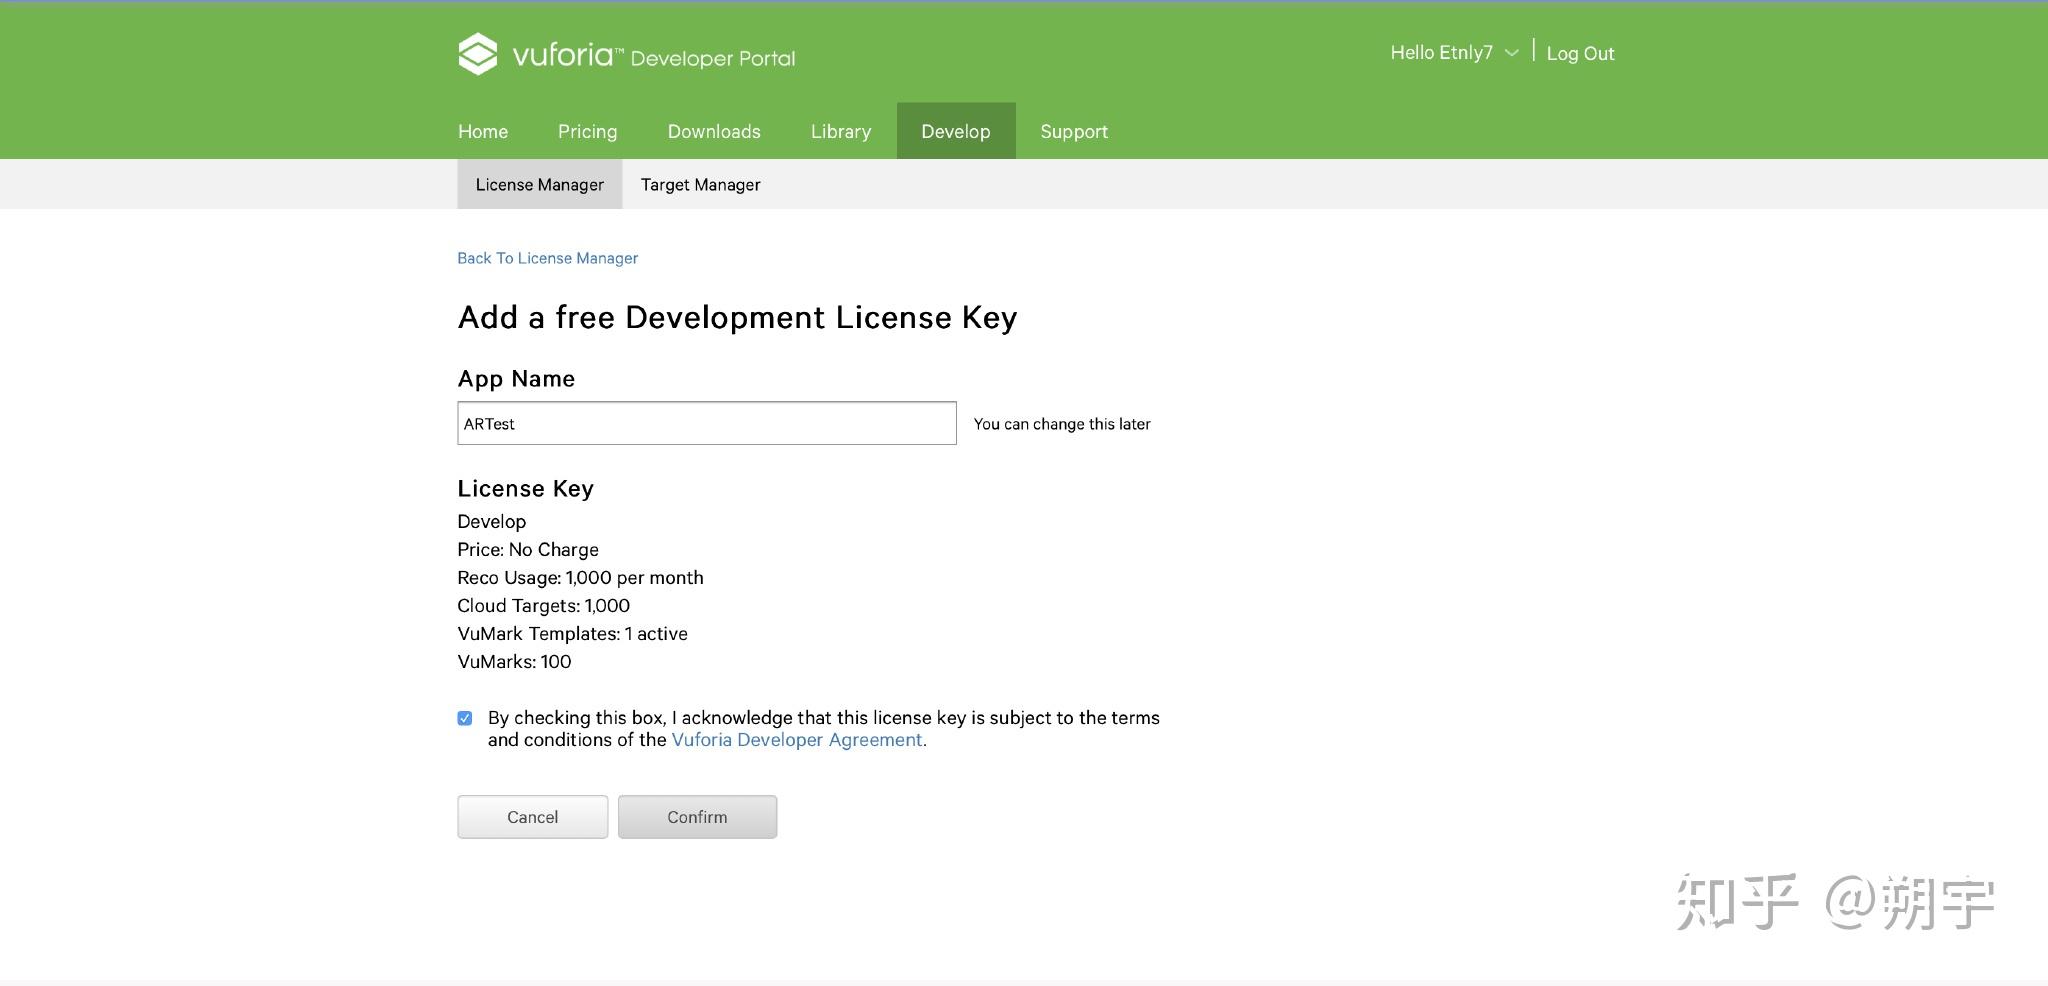
Task: Switch to the License Manager subtab
Action: [540, 185]
